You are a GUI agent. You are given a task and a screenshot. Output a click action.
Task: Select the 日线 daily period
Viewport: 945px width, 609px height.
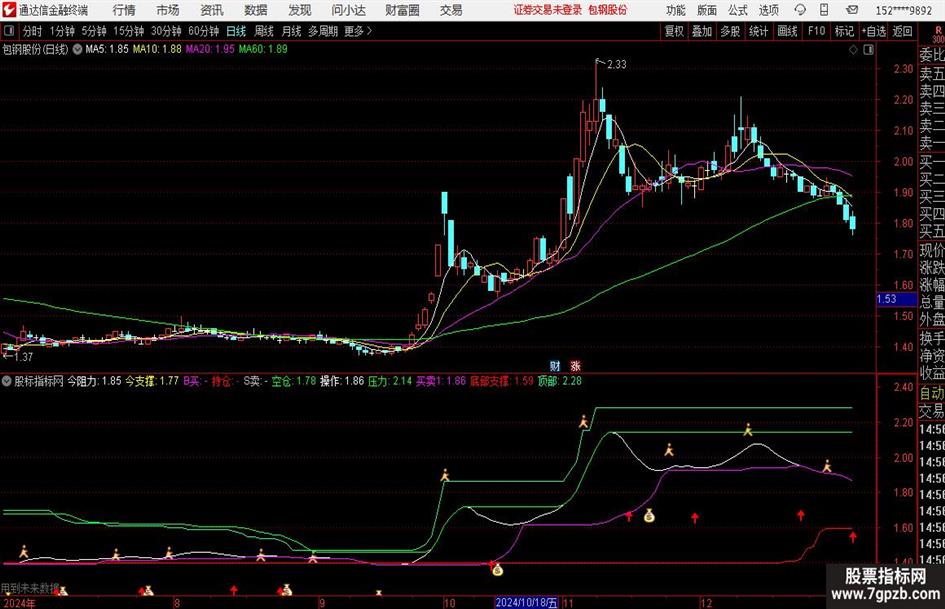236,31
